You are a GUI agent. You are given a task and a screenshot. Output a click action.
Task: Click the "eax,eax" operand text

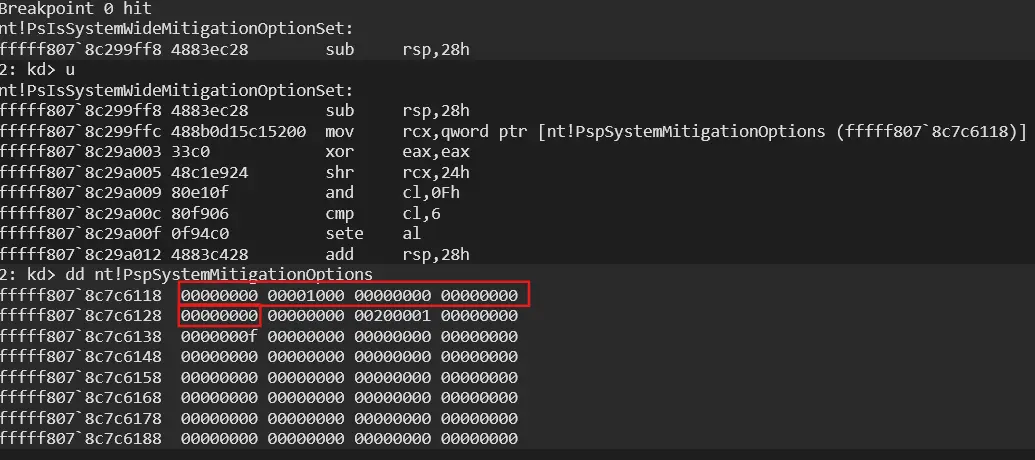pyautogui.click(x=432, y=151)
